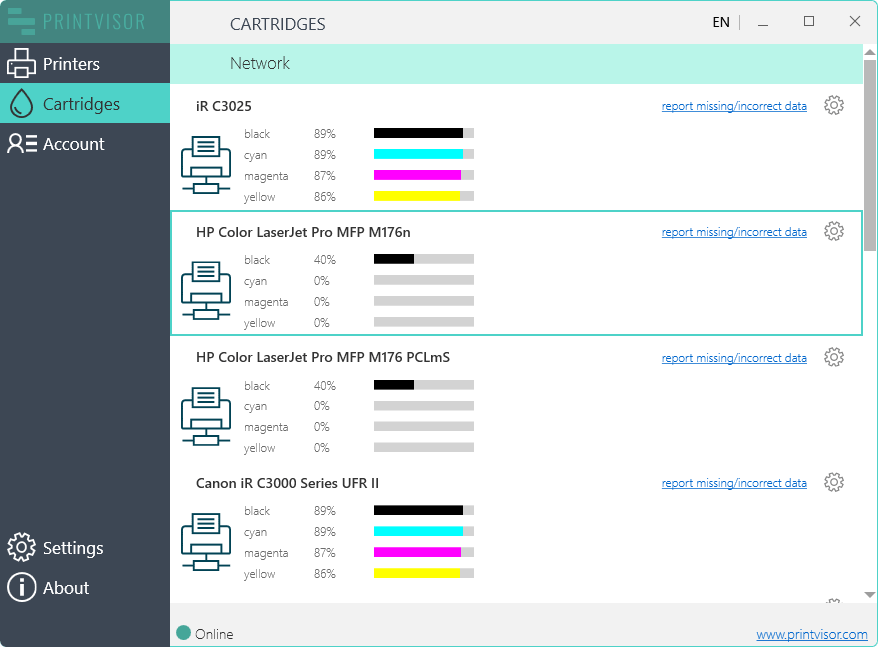878x647 pixels.
Task: Click the black ink level bar for M176n
Action: point(423,258)
